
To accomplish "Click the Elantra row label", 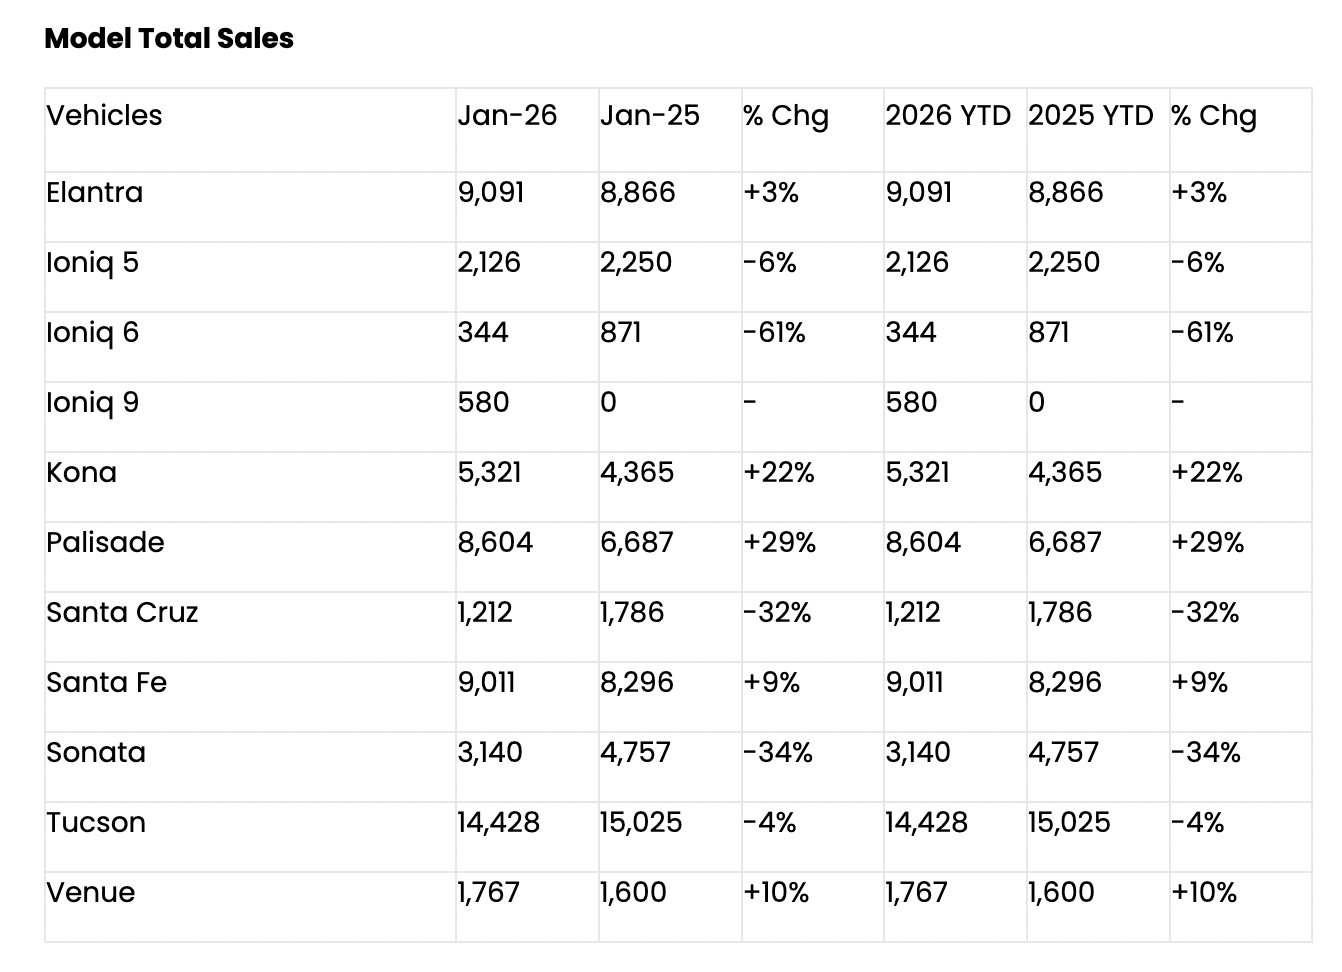I will point(94,193).
